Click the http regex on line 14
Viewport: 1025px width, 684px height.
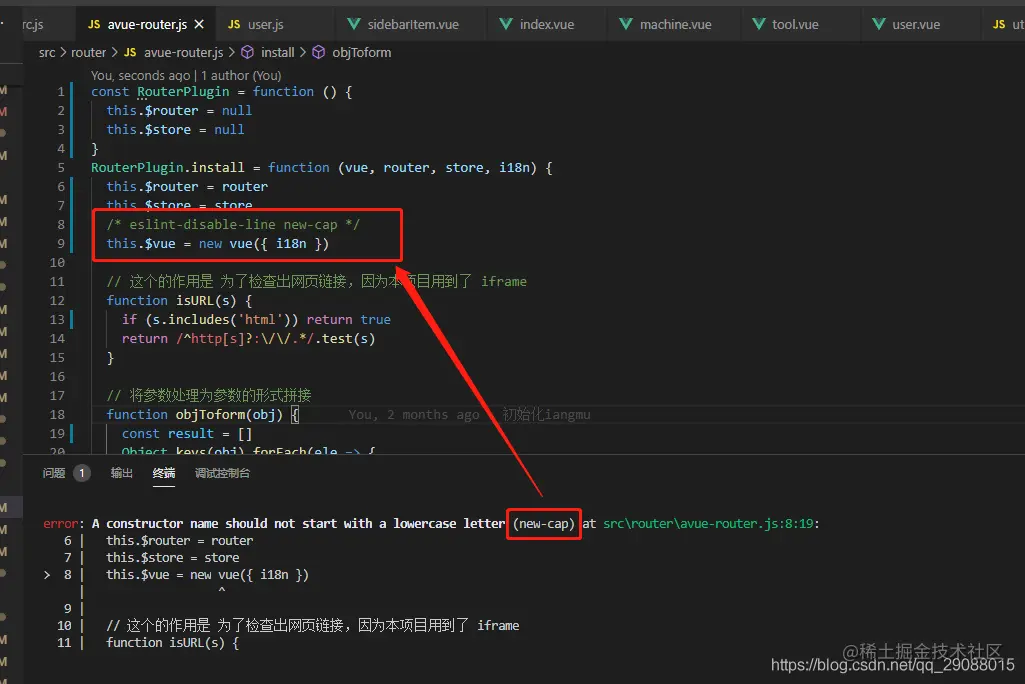pyautogui.click(x=245, y=338)
